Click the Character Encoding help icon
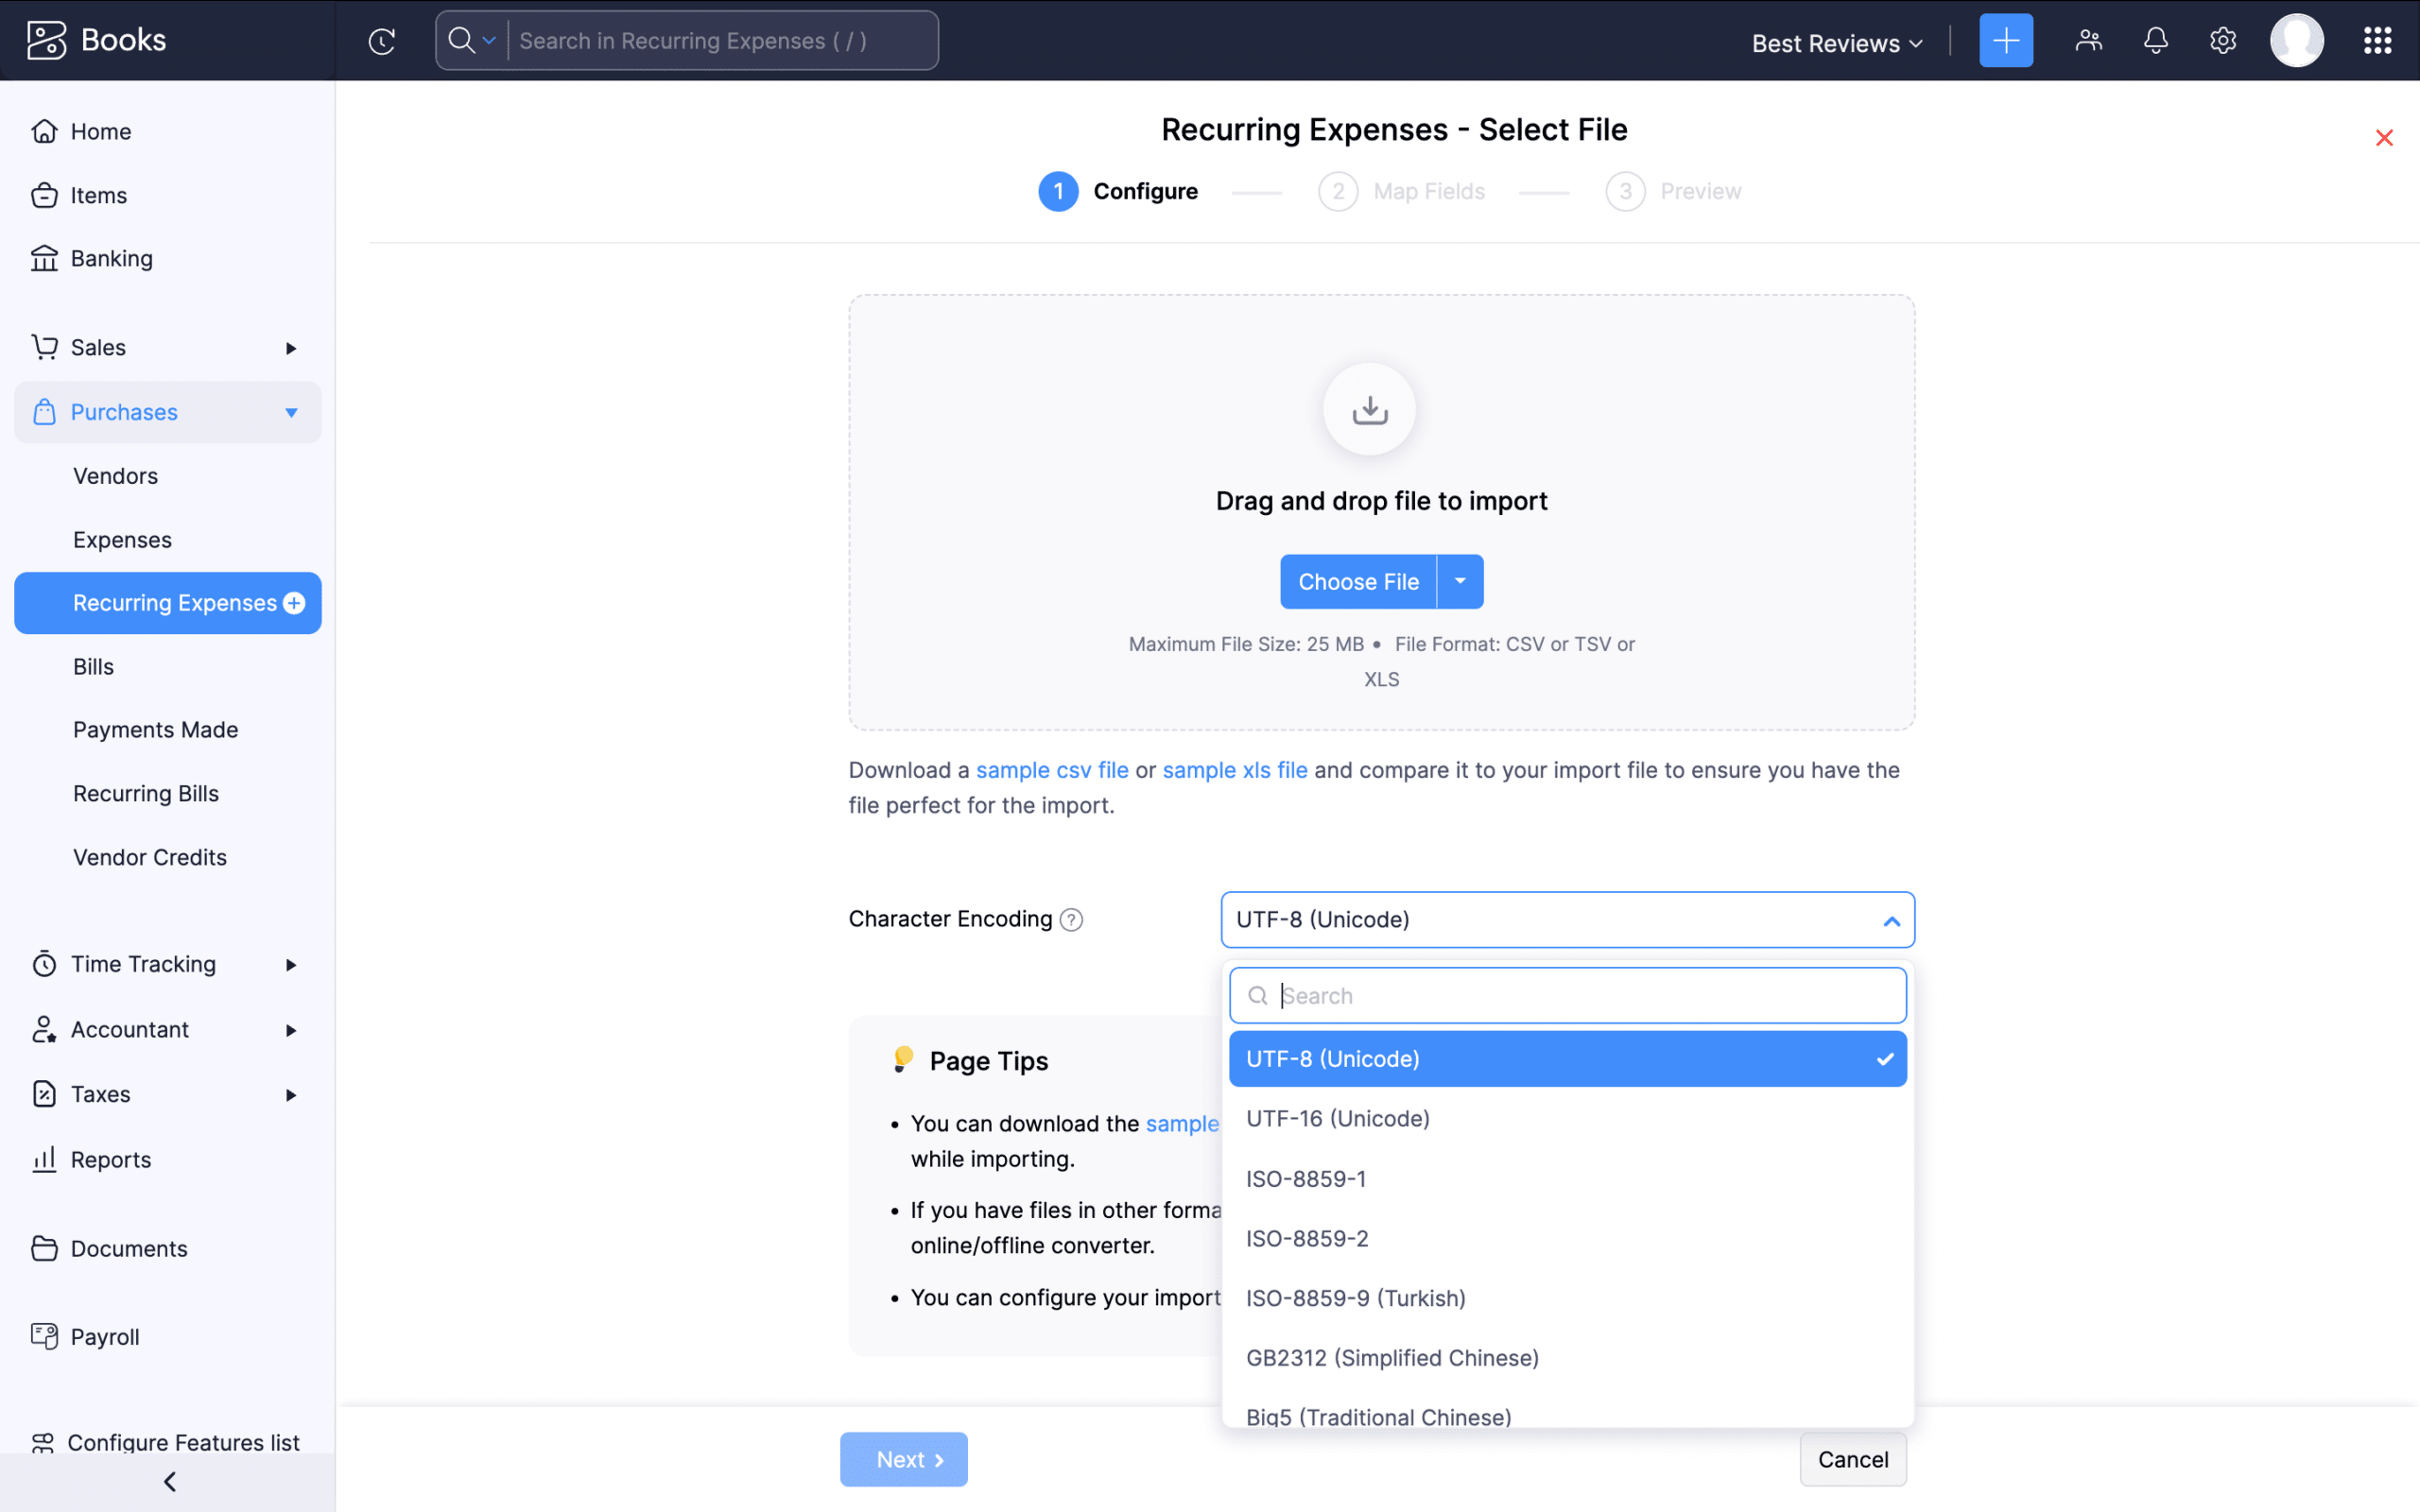The height and width of the screenshot is (1512, 2420). tap(1071, 919)
